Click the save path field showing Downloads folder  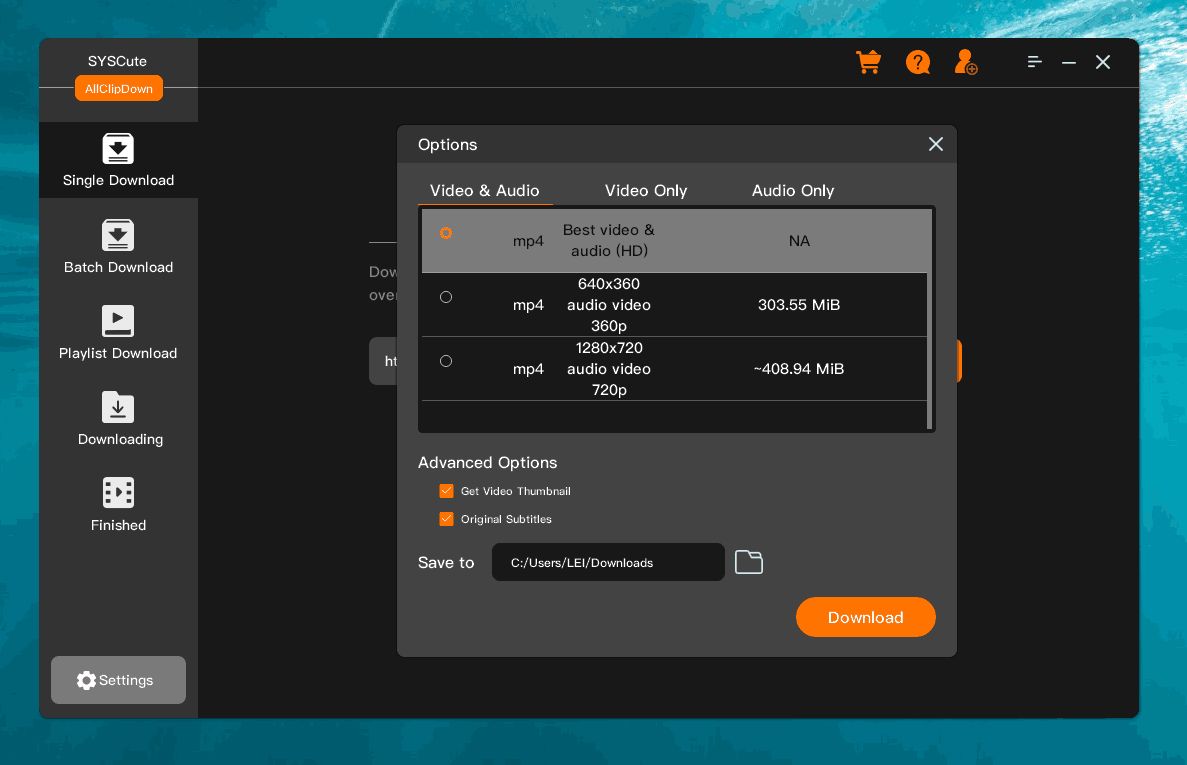coord(608,562)
